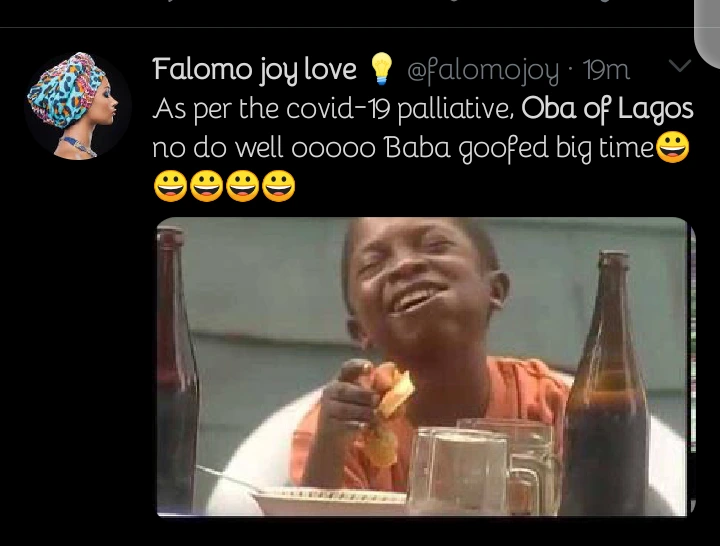Click the third emoji on the third line
720x546 pixels.
(243, 187)
